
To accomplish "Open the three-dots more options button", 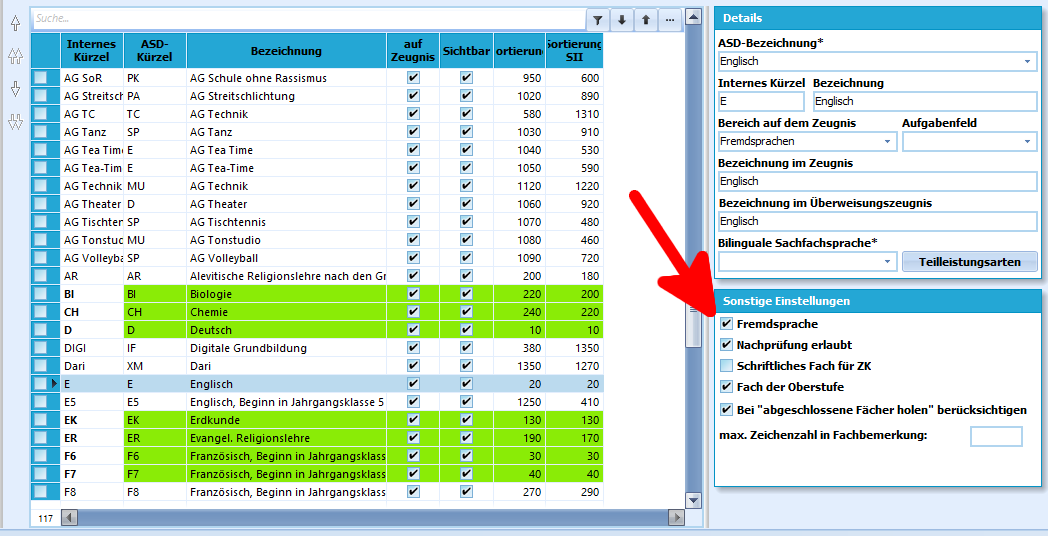I will [x=670, y=19].
